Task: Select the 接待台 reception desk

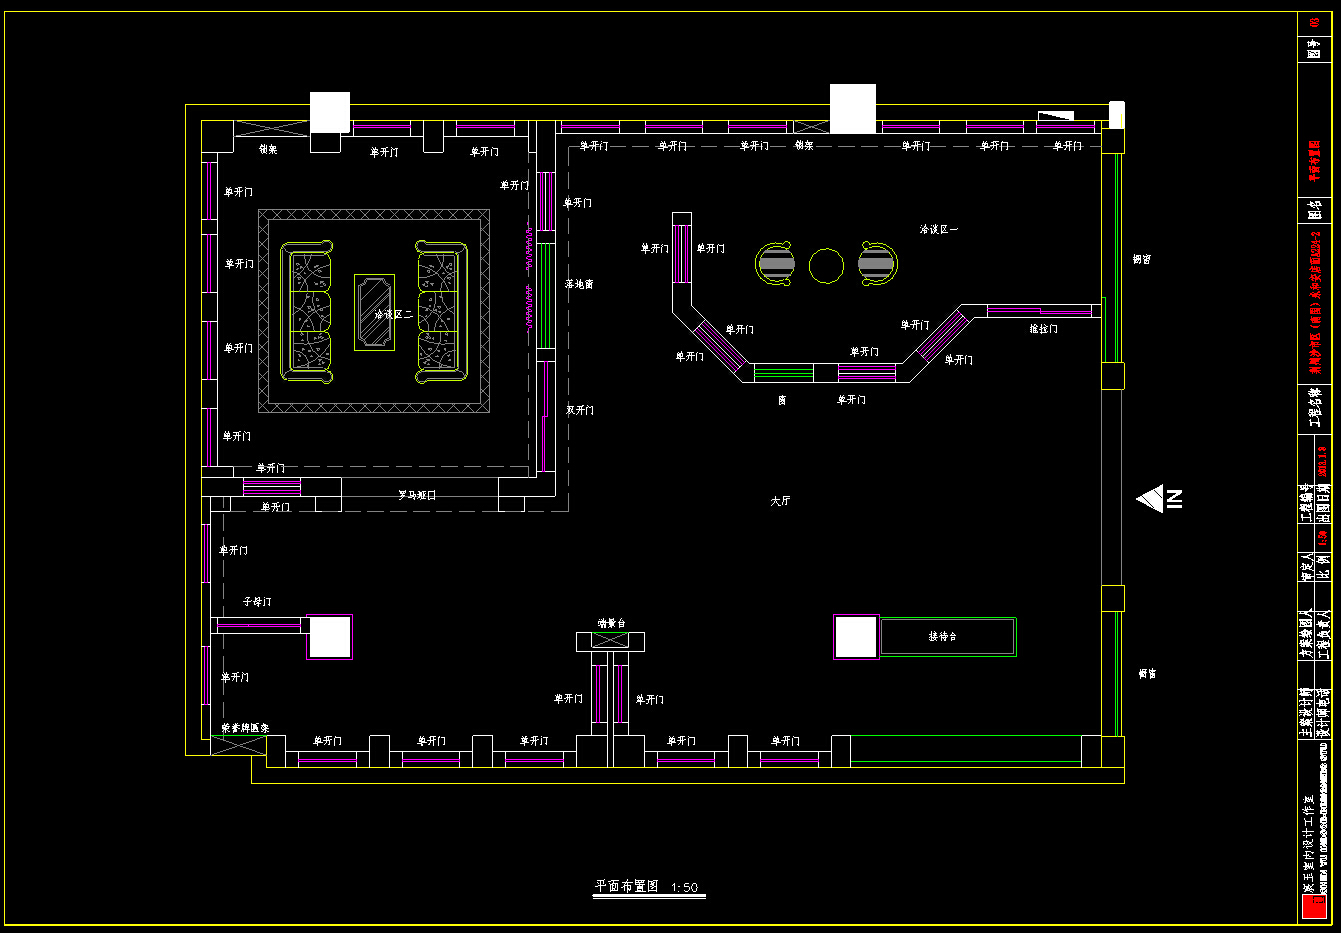Action: (x=947, y=637)
